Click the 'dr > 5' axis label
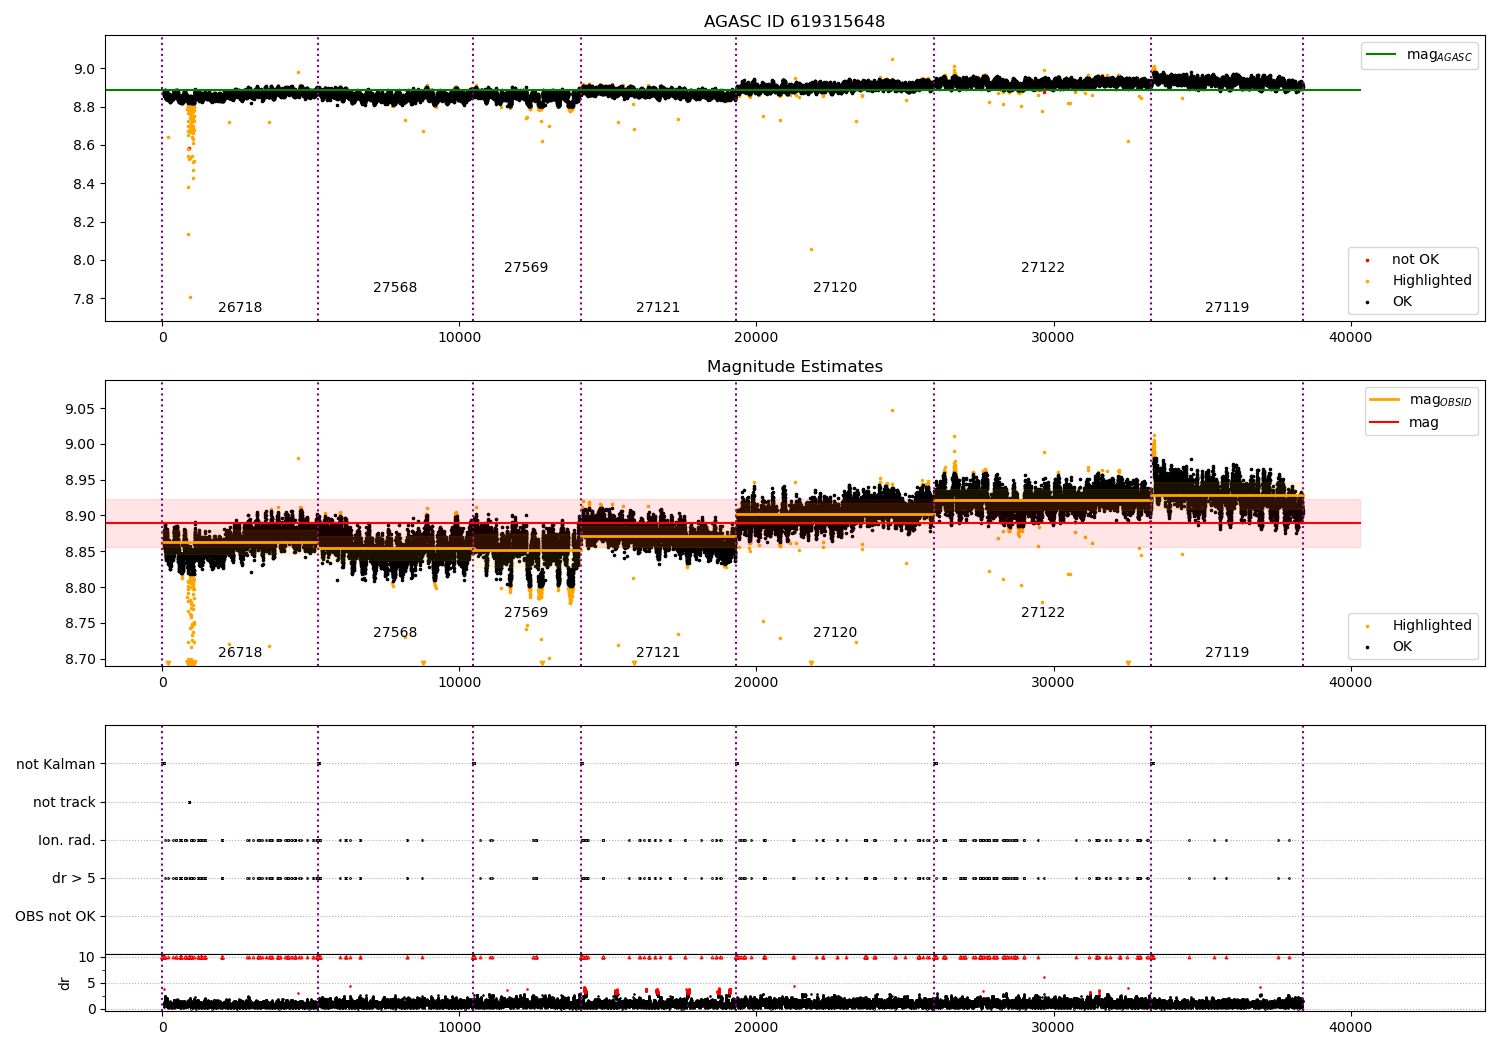Screen dimensions: 1500x1050 (74, 878)
